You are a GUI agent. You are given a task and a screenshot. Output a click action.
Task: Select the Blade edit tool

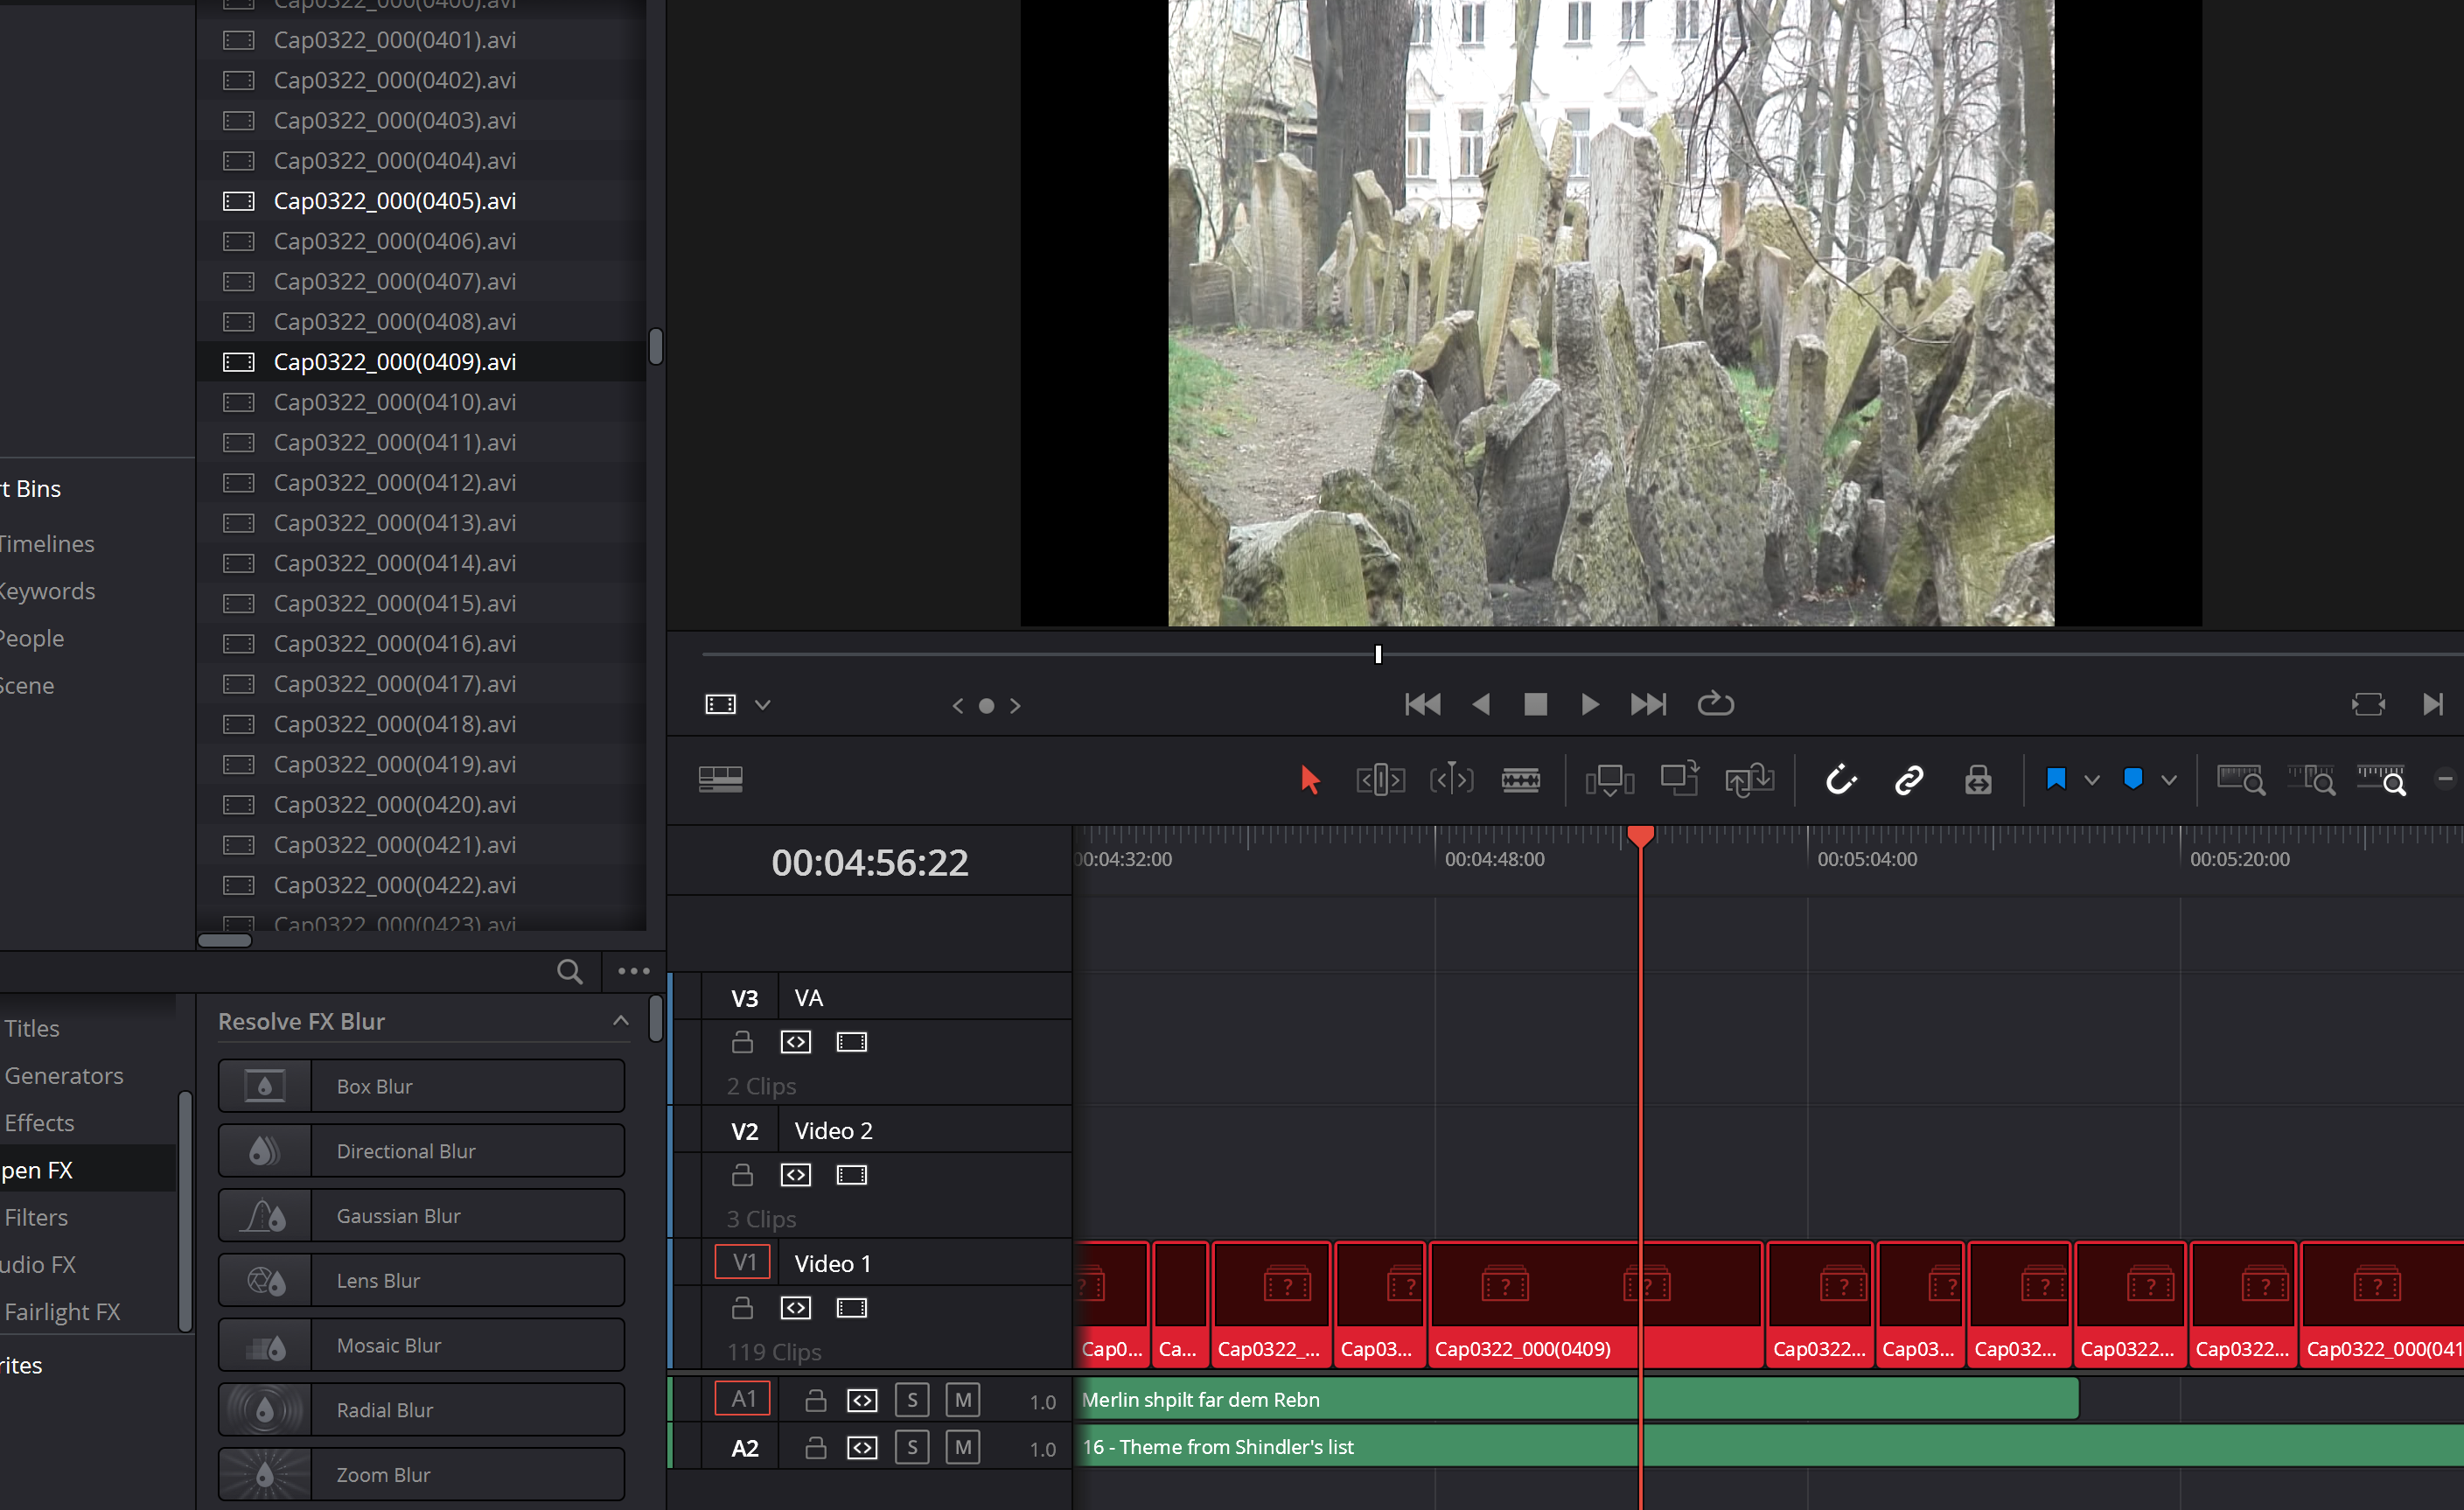pos(1520,779)
